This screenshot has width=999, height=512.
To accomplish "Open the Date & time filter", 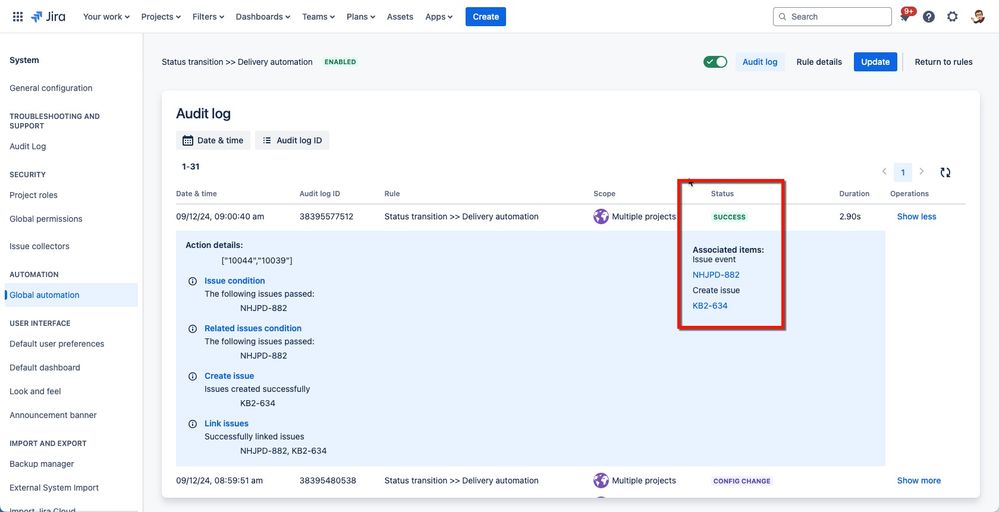I will [x=213, y=140].
